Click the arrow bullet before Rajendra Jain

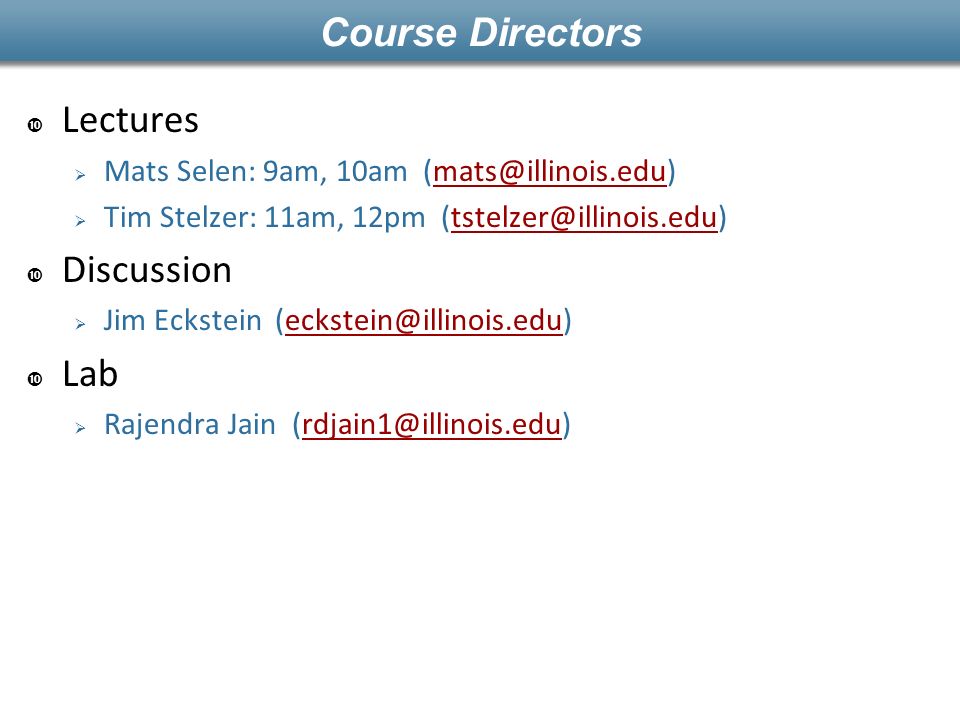80,428
